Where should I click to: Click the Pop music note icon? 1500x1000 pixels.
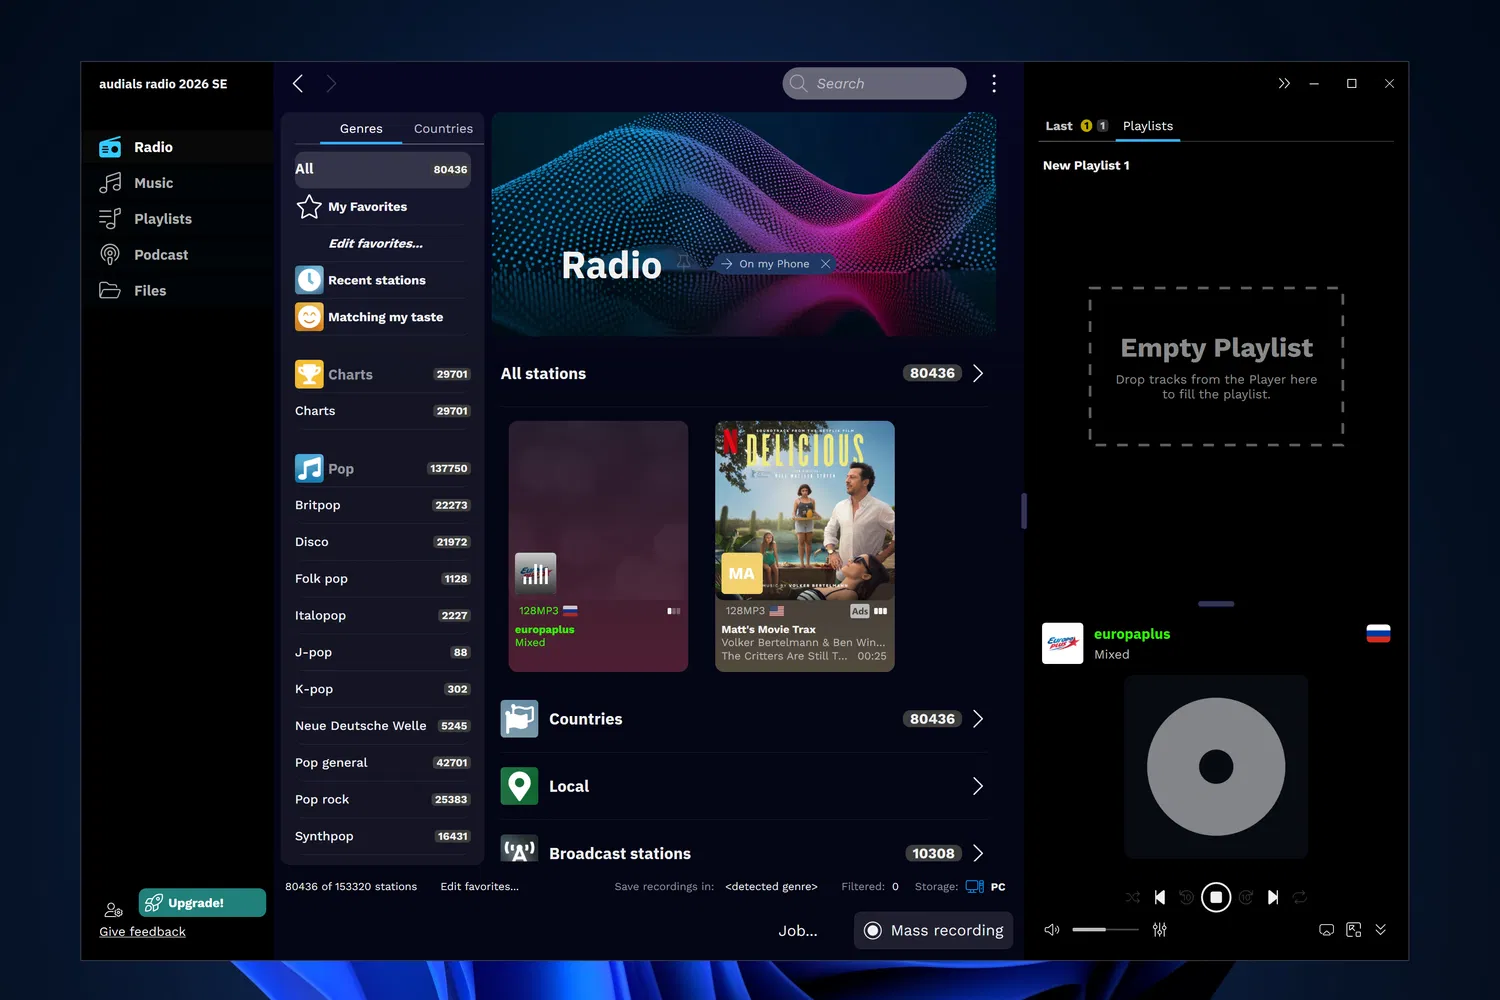point(309,468)
